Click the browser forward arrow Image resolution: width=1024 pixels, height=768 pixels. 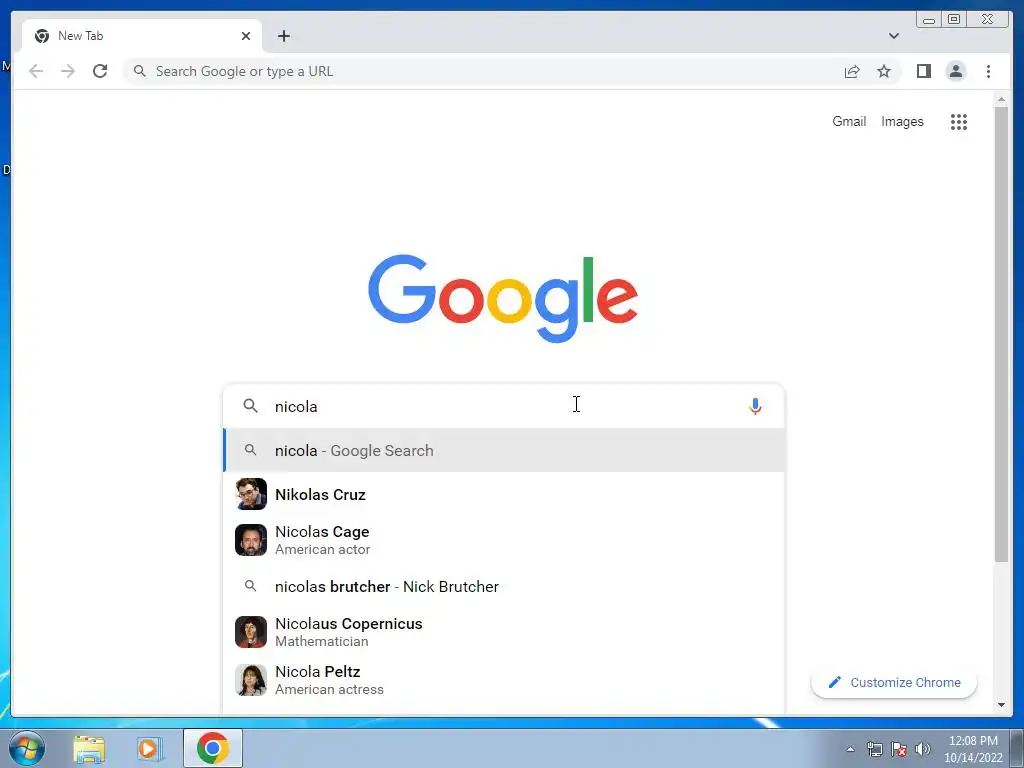point(68,71)
